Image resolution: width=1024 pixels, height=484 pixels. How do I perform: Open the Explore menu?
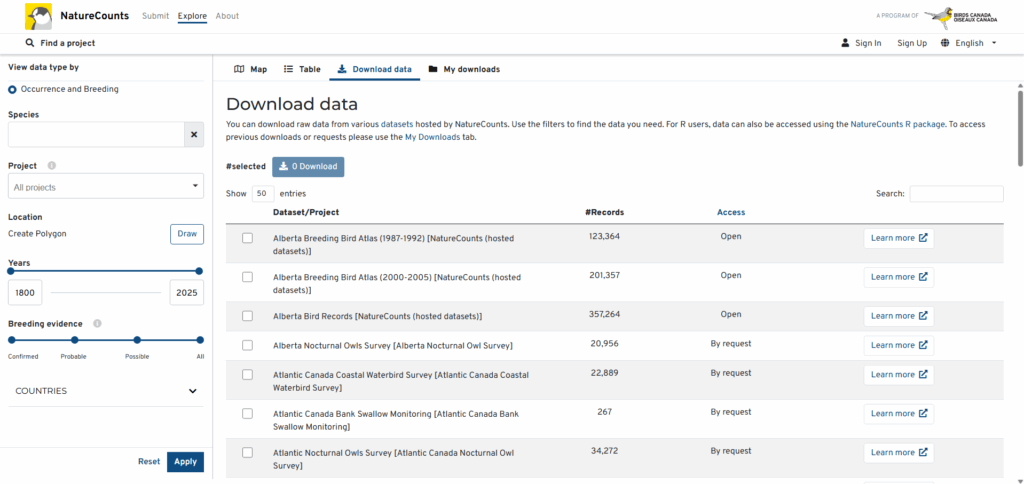click(x=192, y=16)
